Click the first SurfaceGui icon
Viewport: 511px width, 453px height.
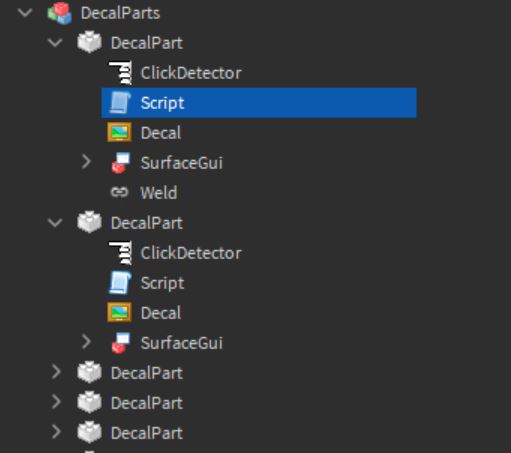(x=120, y=163)
